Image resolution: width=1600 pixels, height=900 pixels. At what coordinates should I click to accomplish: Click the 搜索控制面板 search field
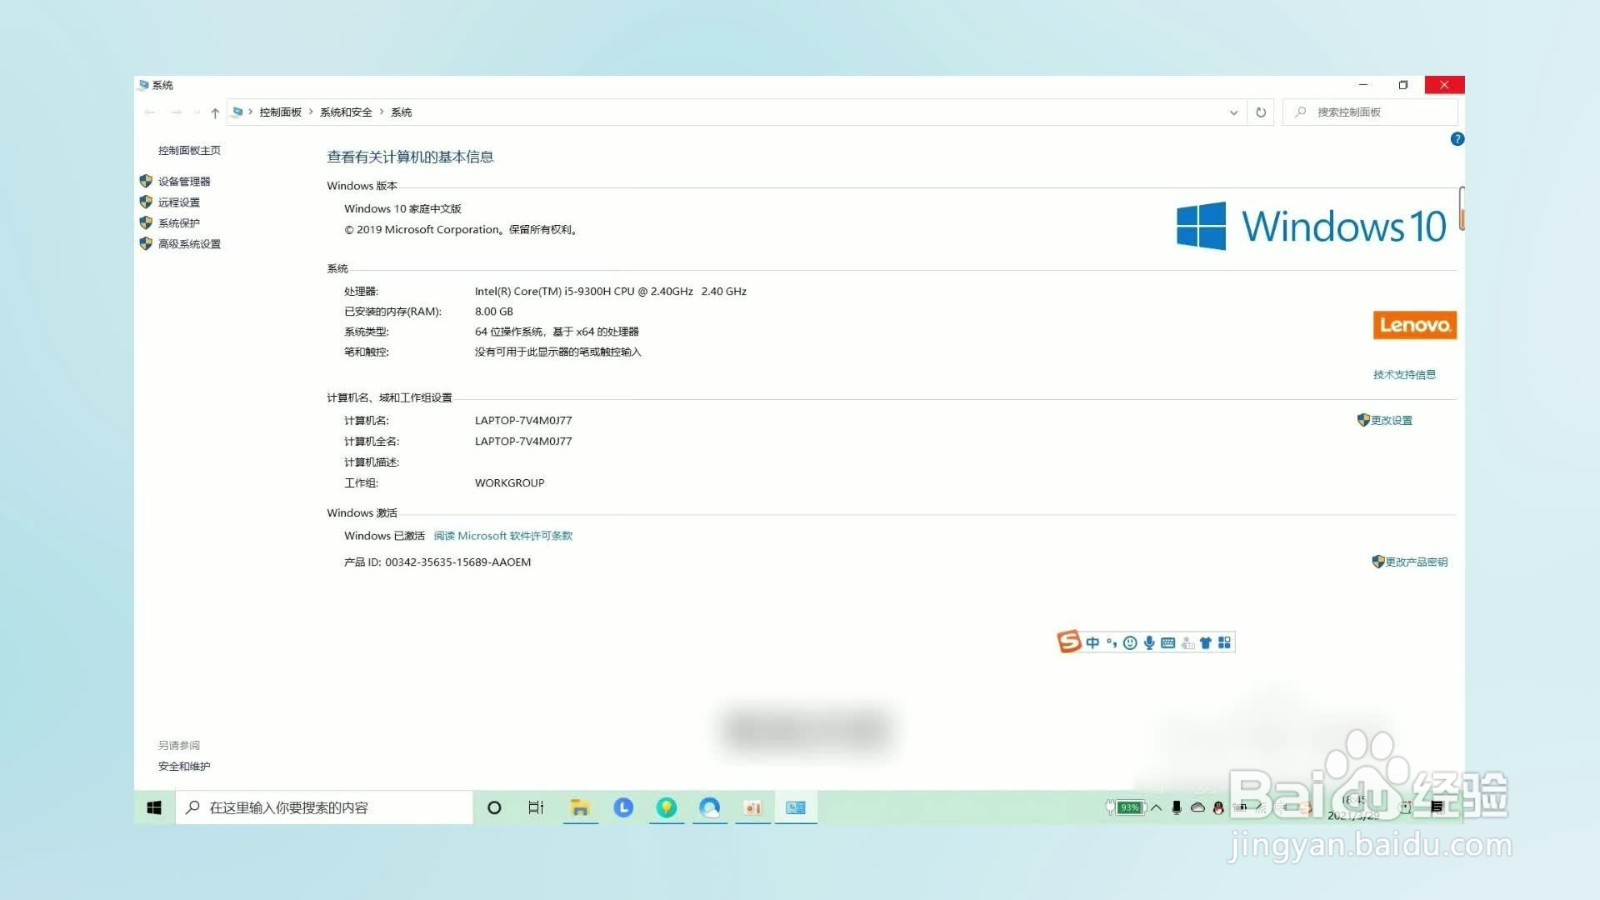(x=1370, y=112)
